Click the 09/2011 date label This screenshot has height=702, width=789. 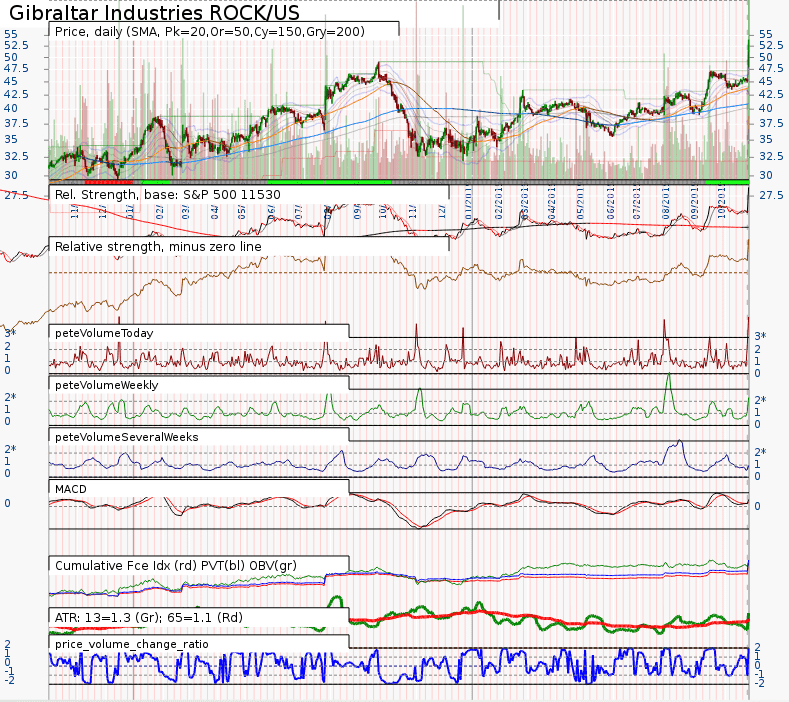pos(695,202)
